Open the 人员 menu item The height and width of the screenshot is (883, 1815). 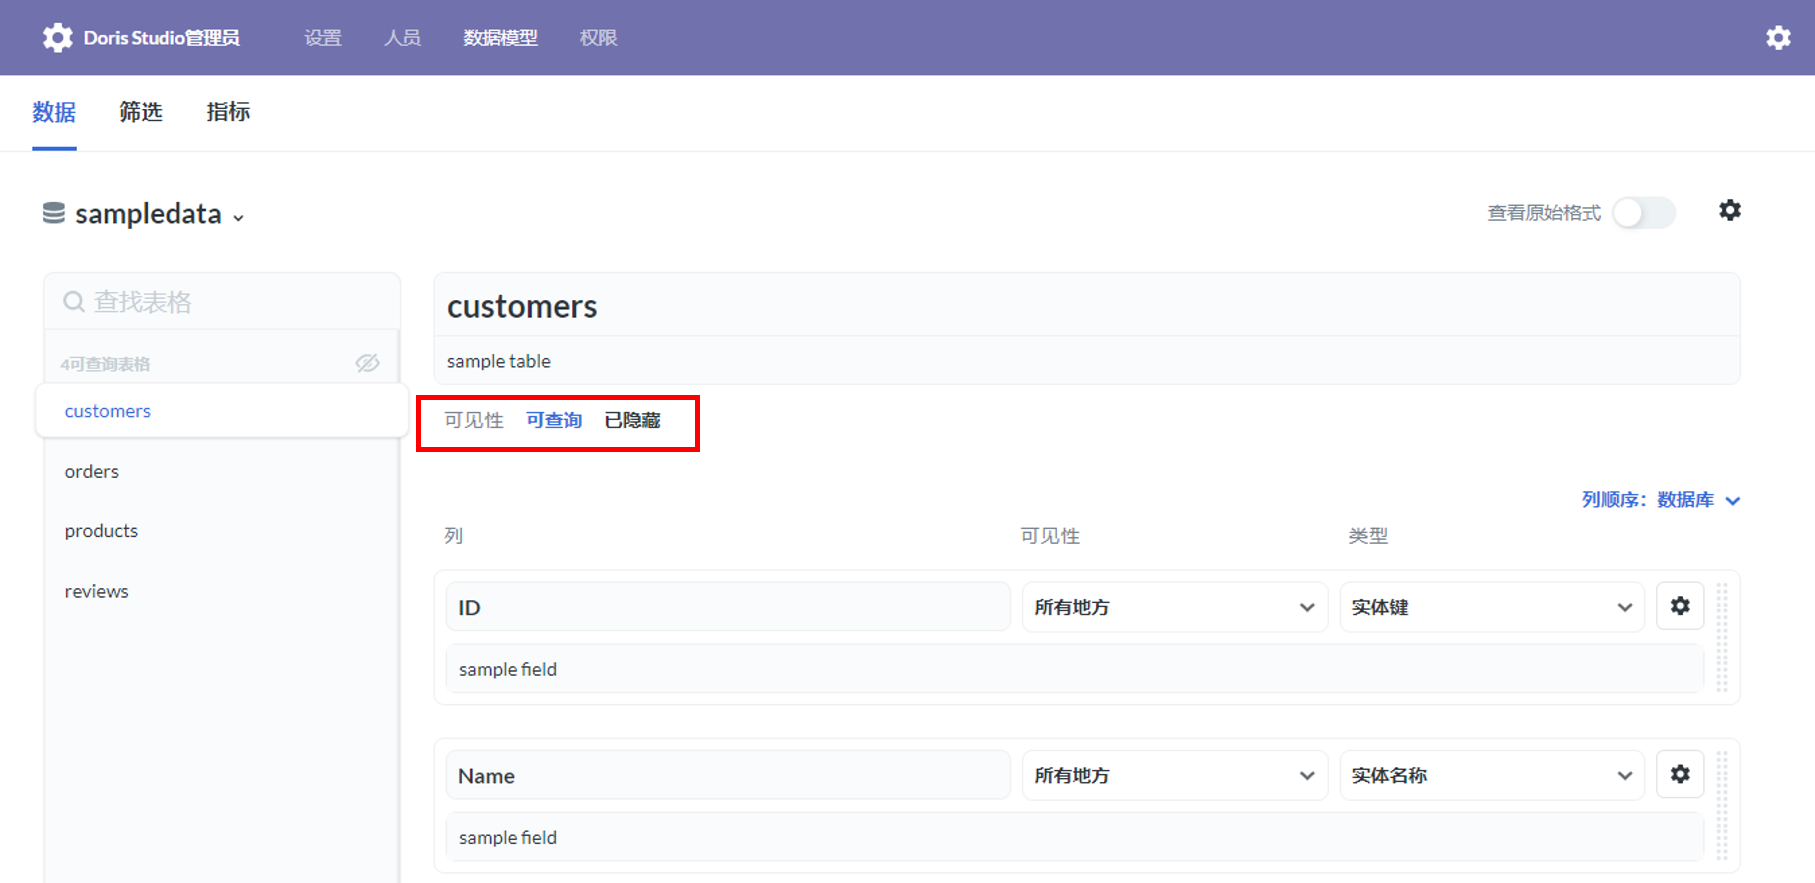(x=402, y=38)
